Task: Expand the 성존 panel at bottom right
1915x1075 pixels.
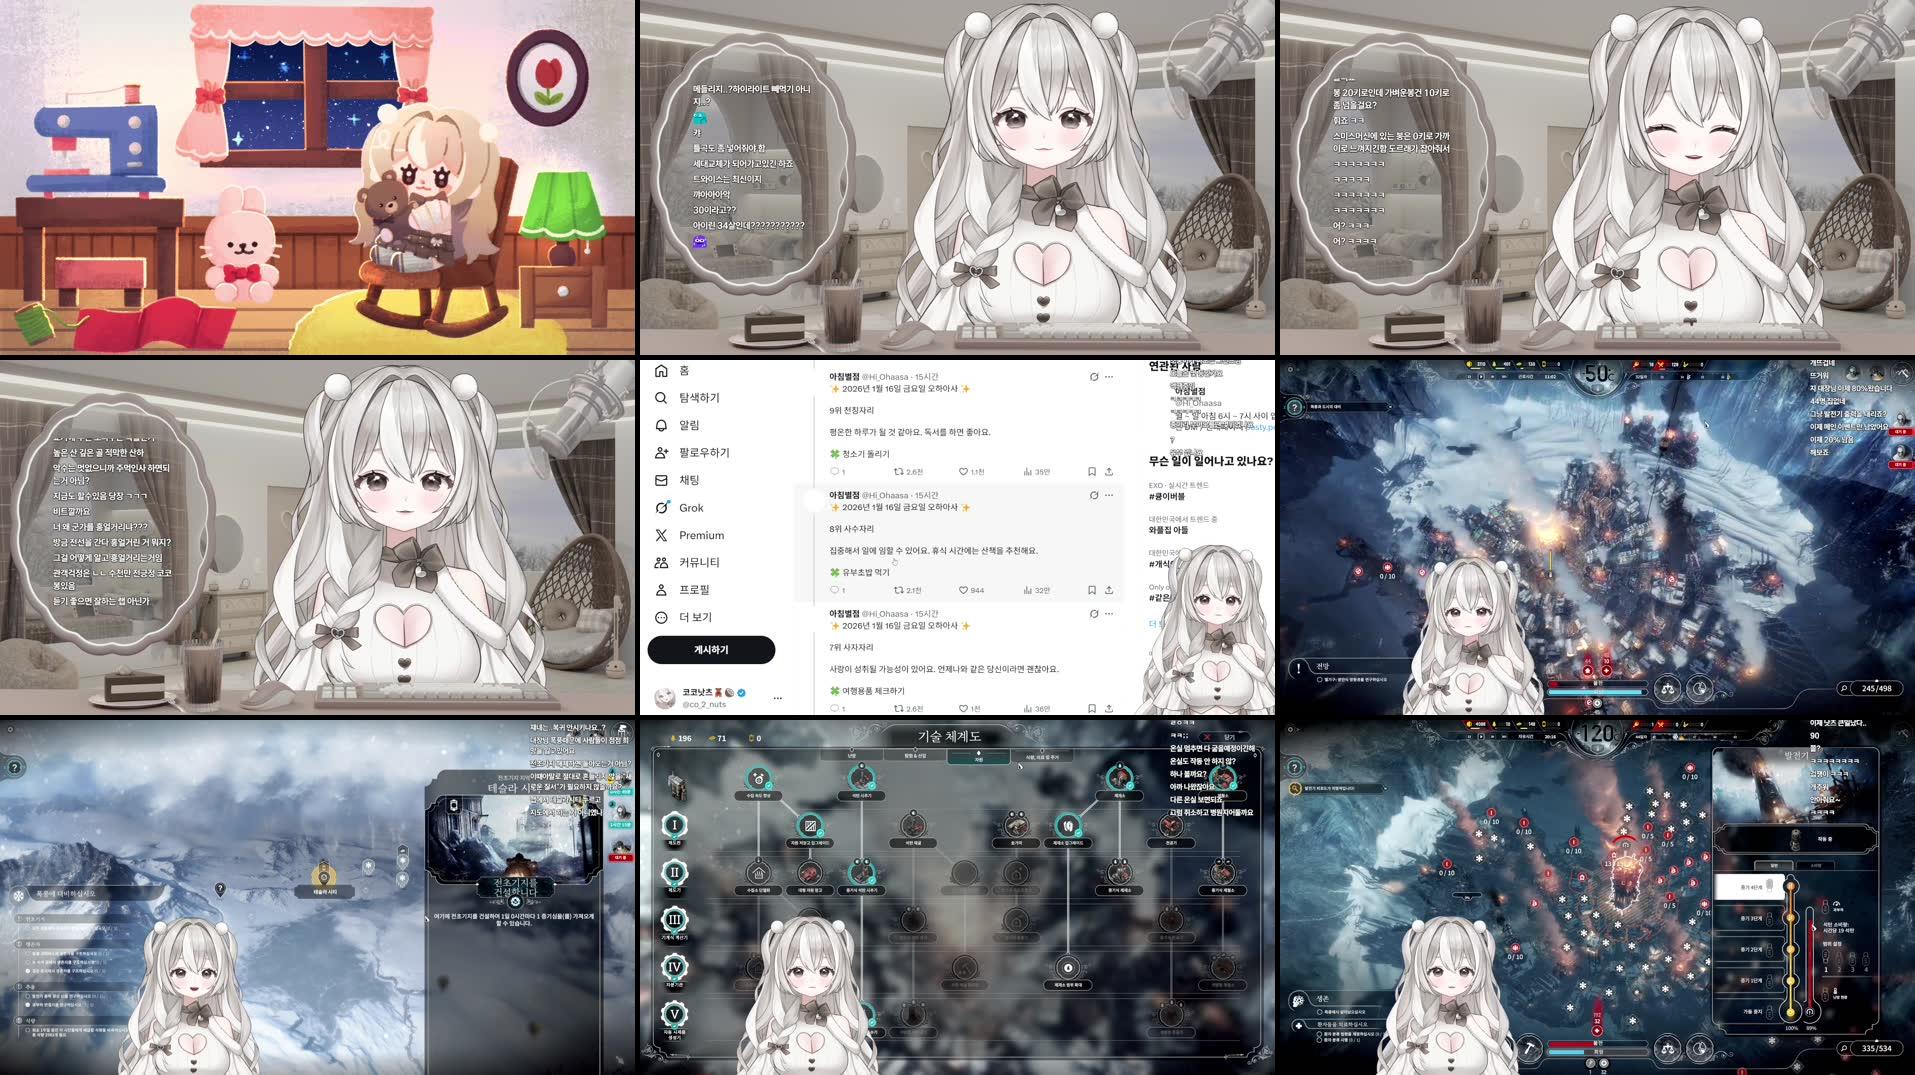Action: pyautogui.click(x=1323, y=1000)
